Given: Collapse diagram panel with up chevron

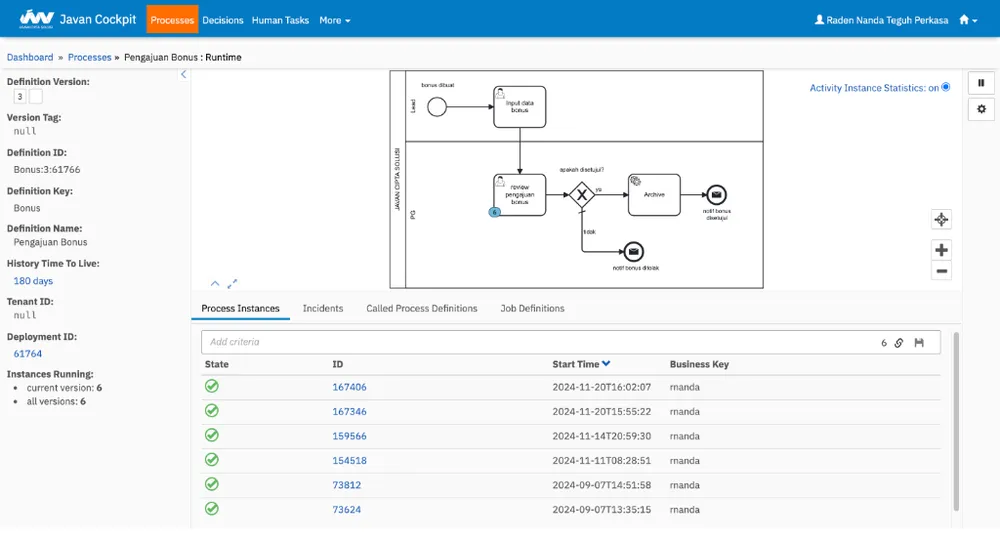Looking at the screenshot, I should pos(215,283).
